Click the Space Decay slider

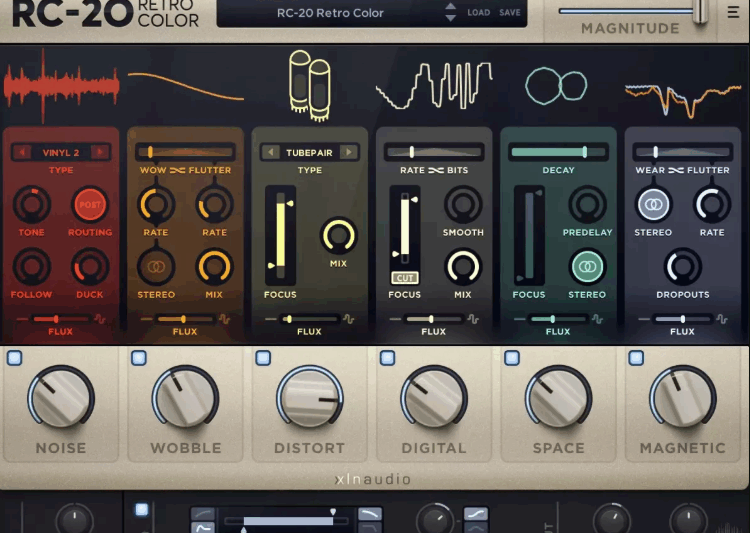coord(558,152)
